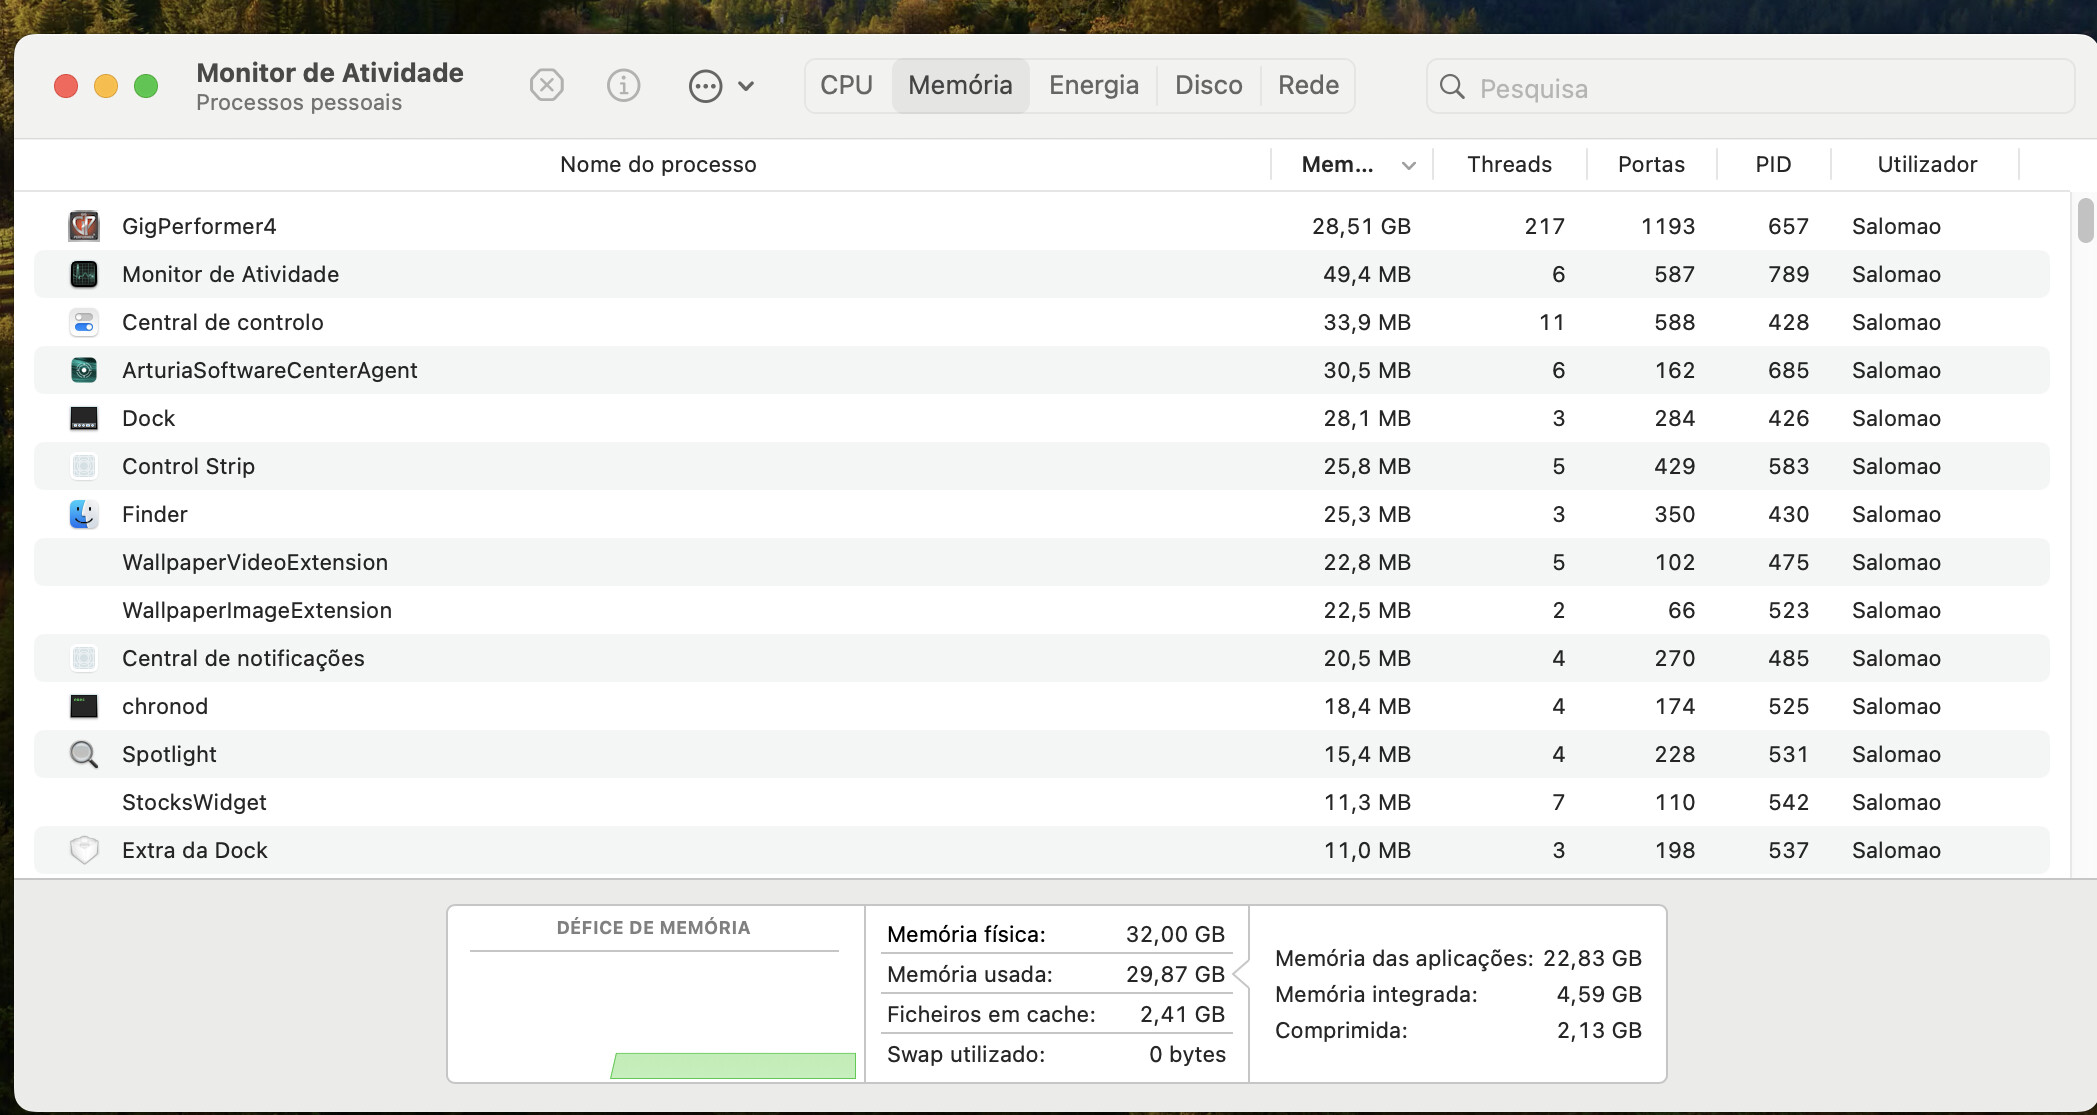Click the Central de notificações icon

(84, 658)
